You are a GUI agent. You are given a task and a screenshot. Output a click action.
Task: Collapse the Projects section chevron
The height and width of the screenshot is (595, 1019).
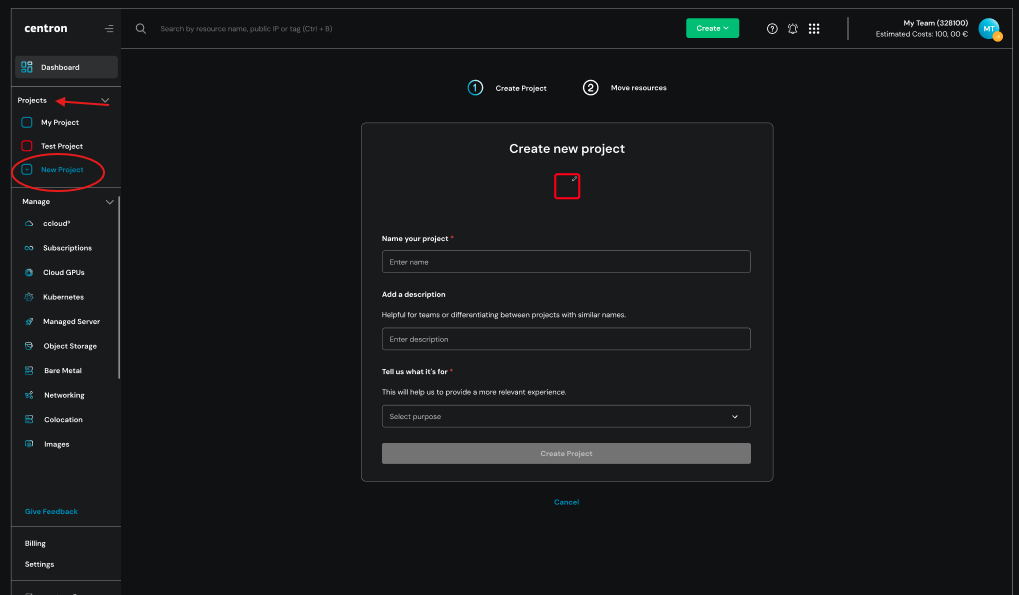point(105,101)
